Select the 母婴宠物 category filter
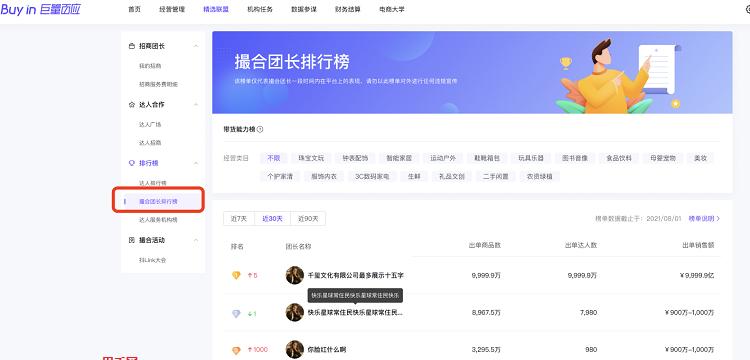The width and height of the screenshot is (750, 360). (x=663, y=158)
